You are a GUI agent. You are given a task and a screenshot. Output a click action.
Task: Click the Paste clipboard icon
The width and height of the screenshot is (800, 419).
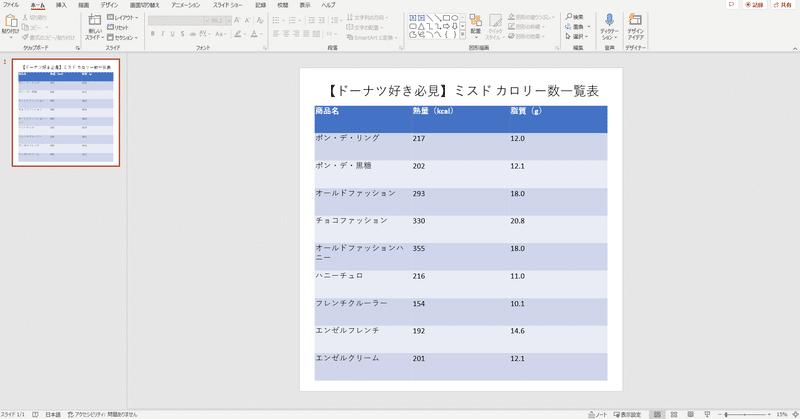(10, 21)
